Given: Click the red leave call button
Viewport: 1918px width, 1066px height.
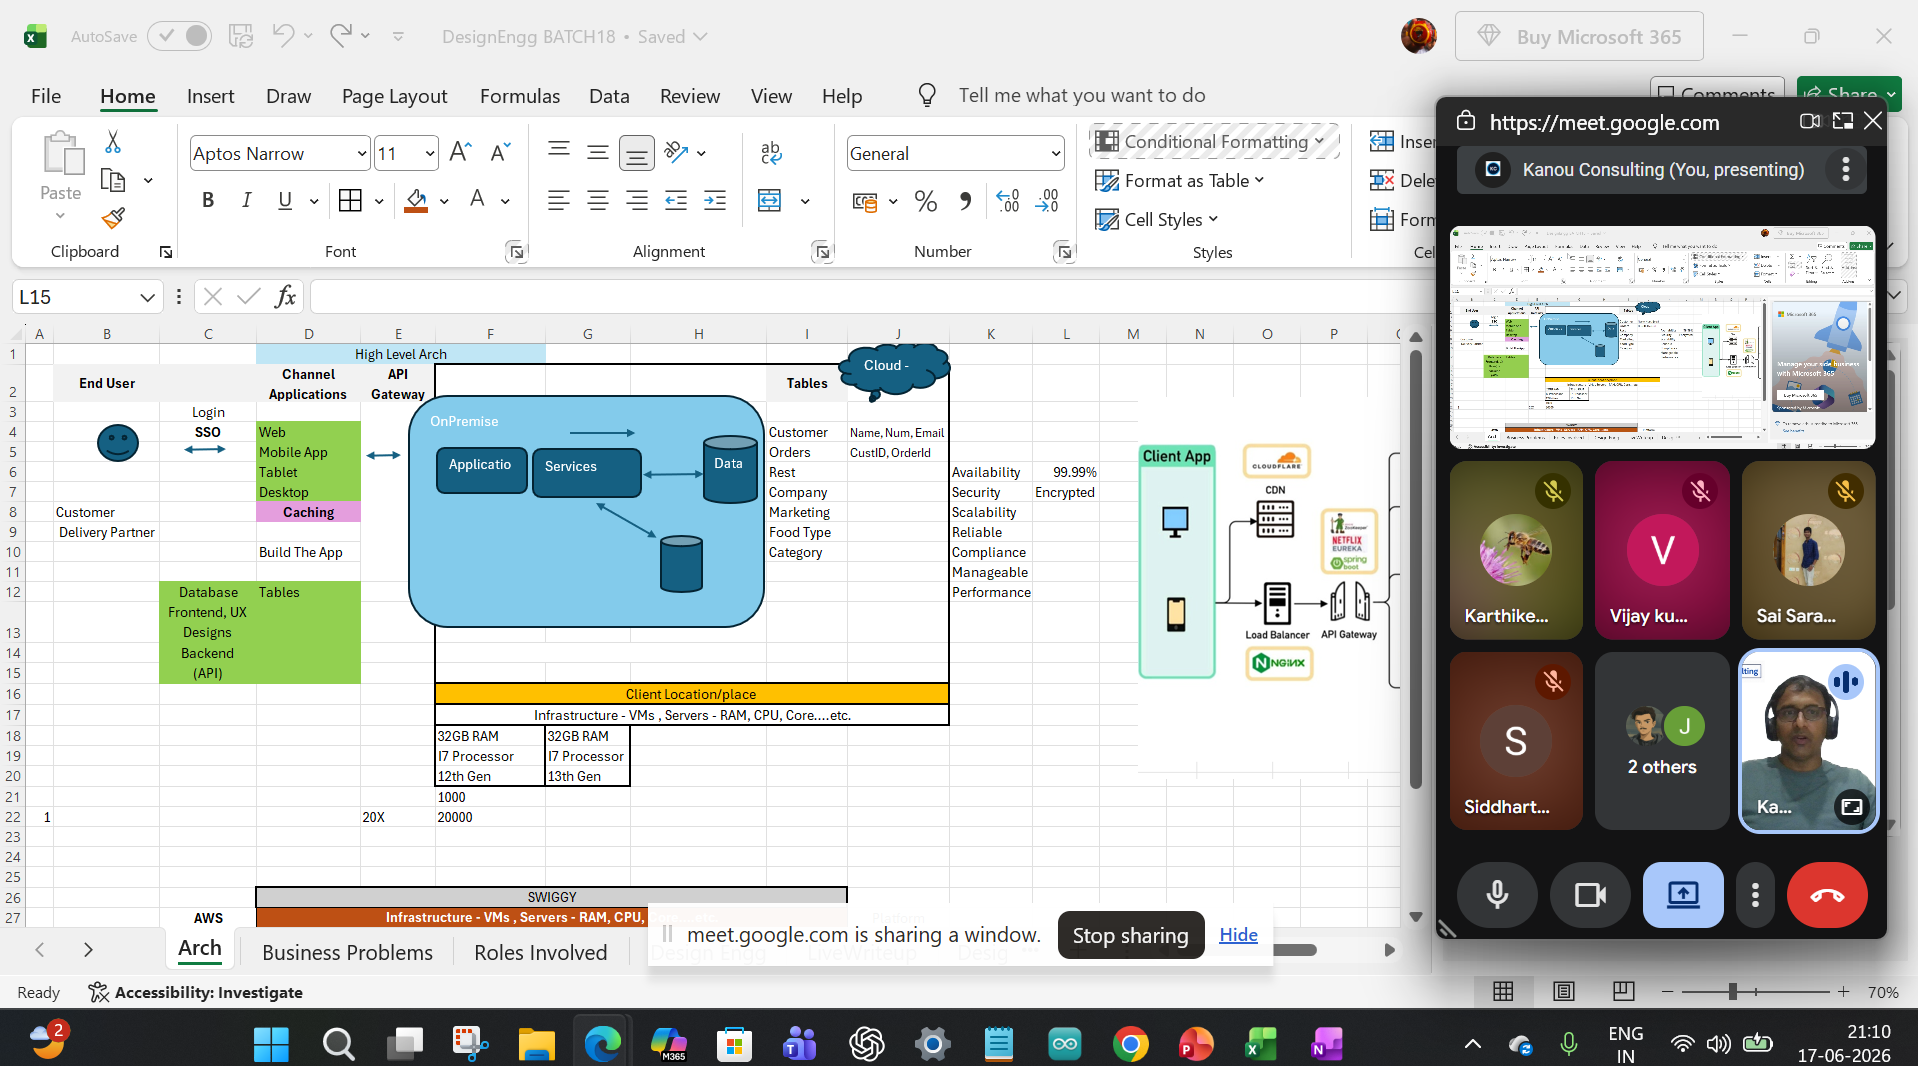Looking at the screenshot, I should pos(1827,894).
